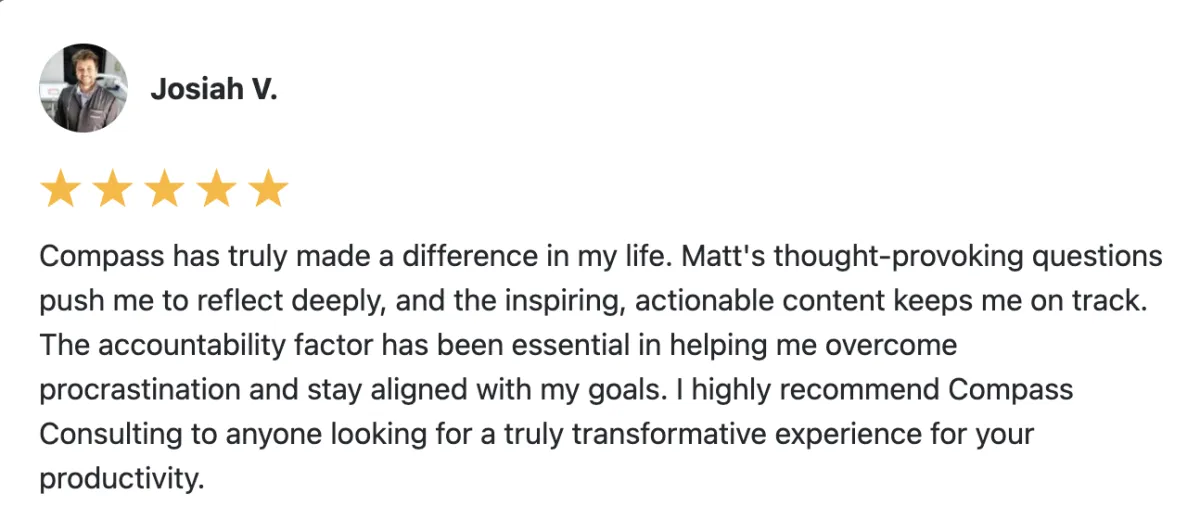Click the final word "productivity."
Screen dimensions: 1200x532
click(121, 479)
